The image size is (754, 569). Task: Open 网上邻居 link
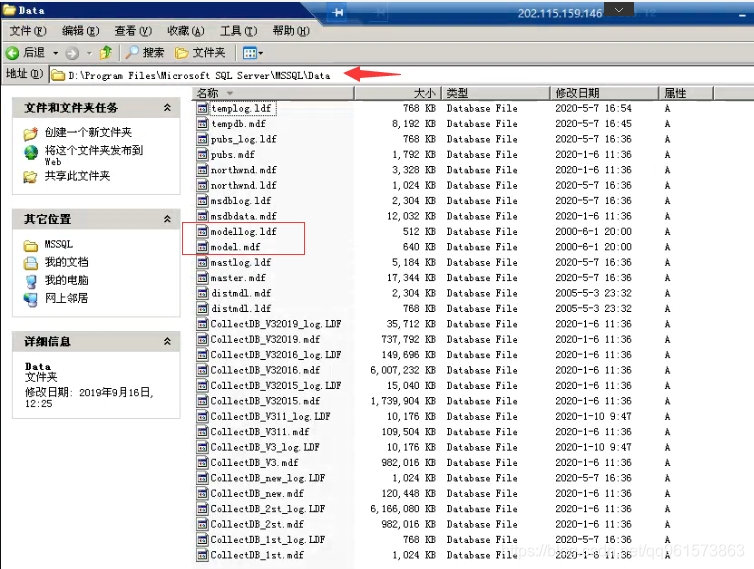66,298
